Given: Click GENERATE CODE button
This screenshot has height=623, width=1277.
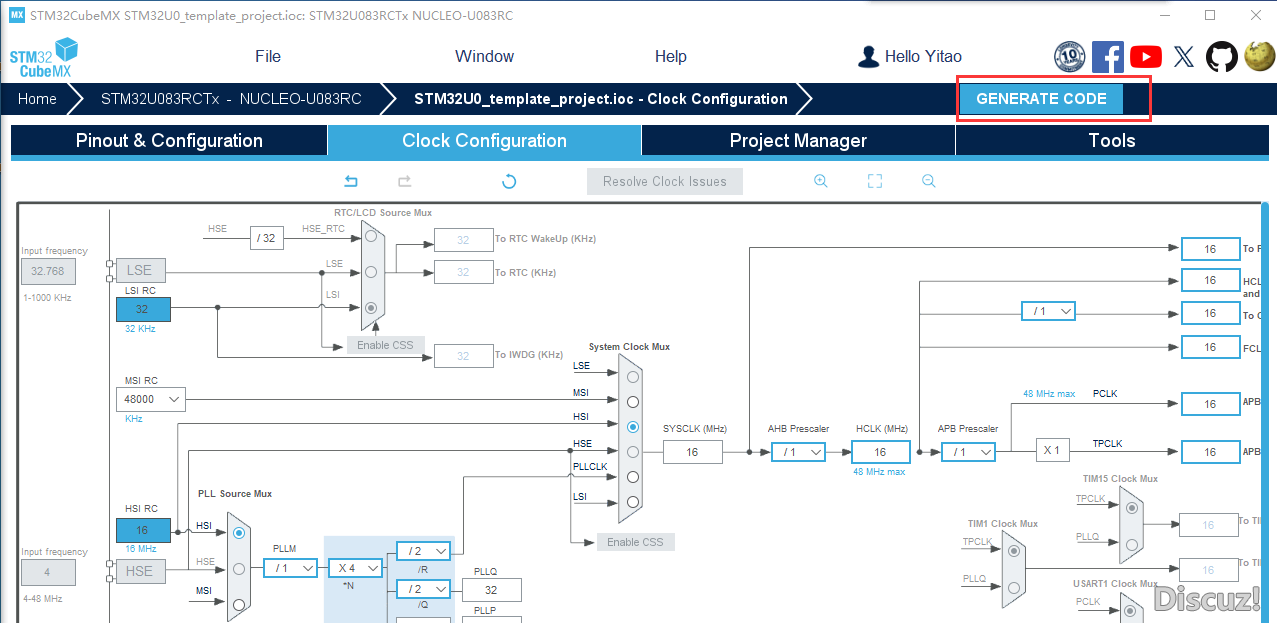Looking at the screenshot, I should pos(1041,99).
